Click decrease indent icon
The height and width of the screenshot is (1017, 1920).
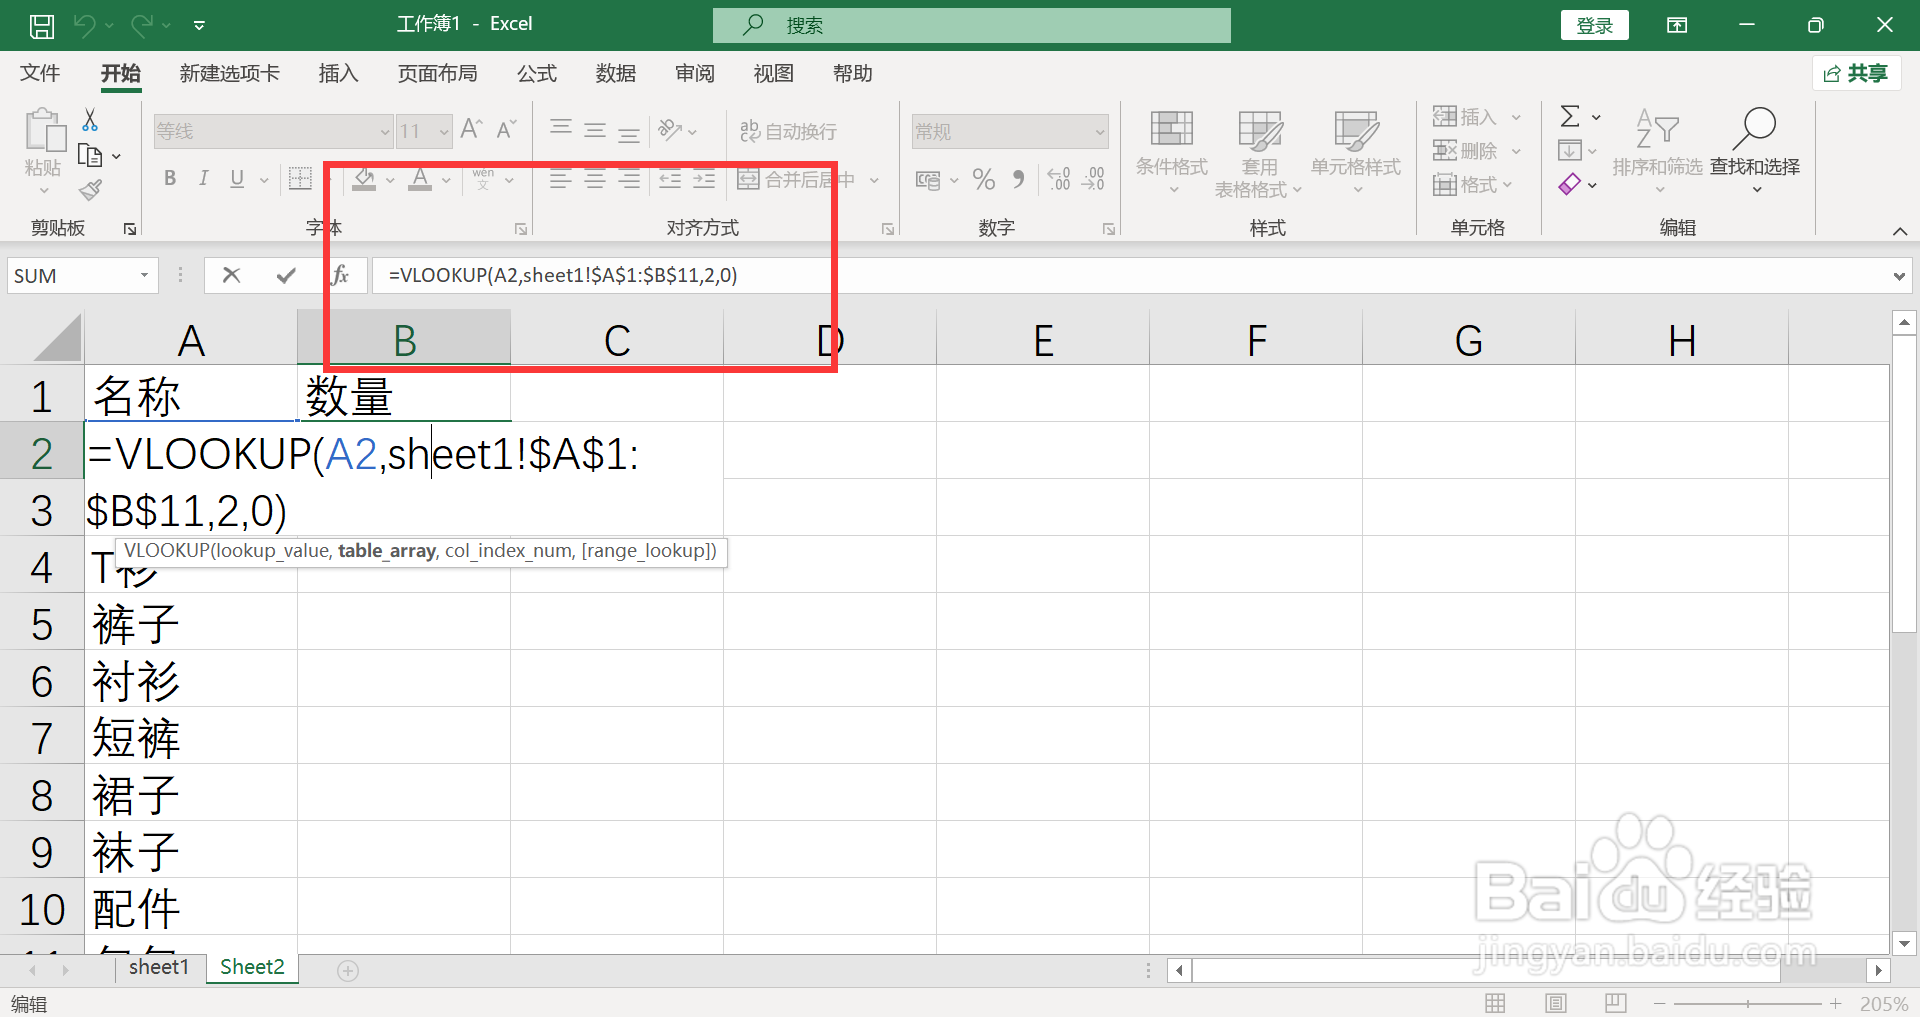670,180
